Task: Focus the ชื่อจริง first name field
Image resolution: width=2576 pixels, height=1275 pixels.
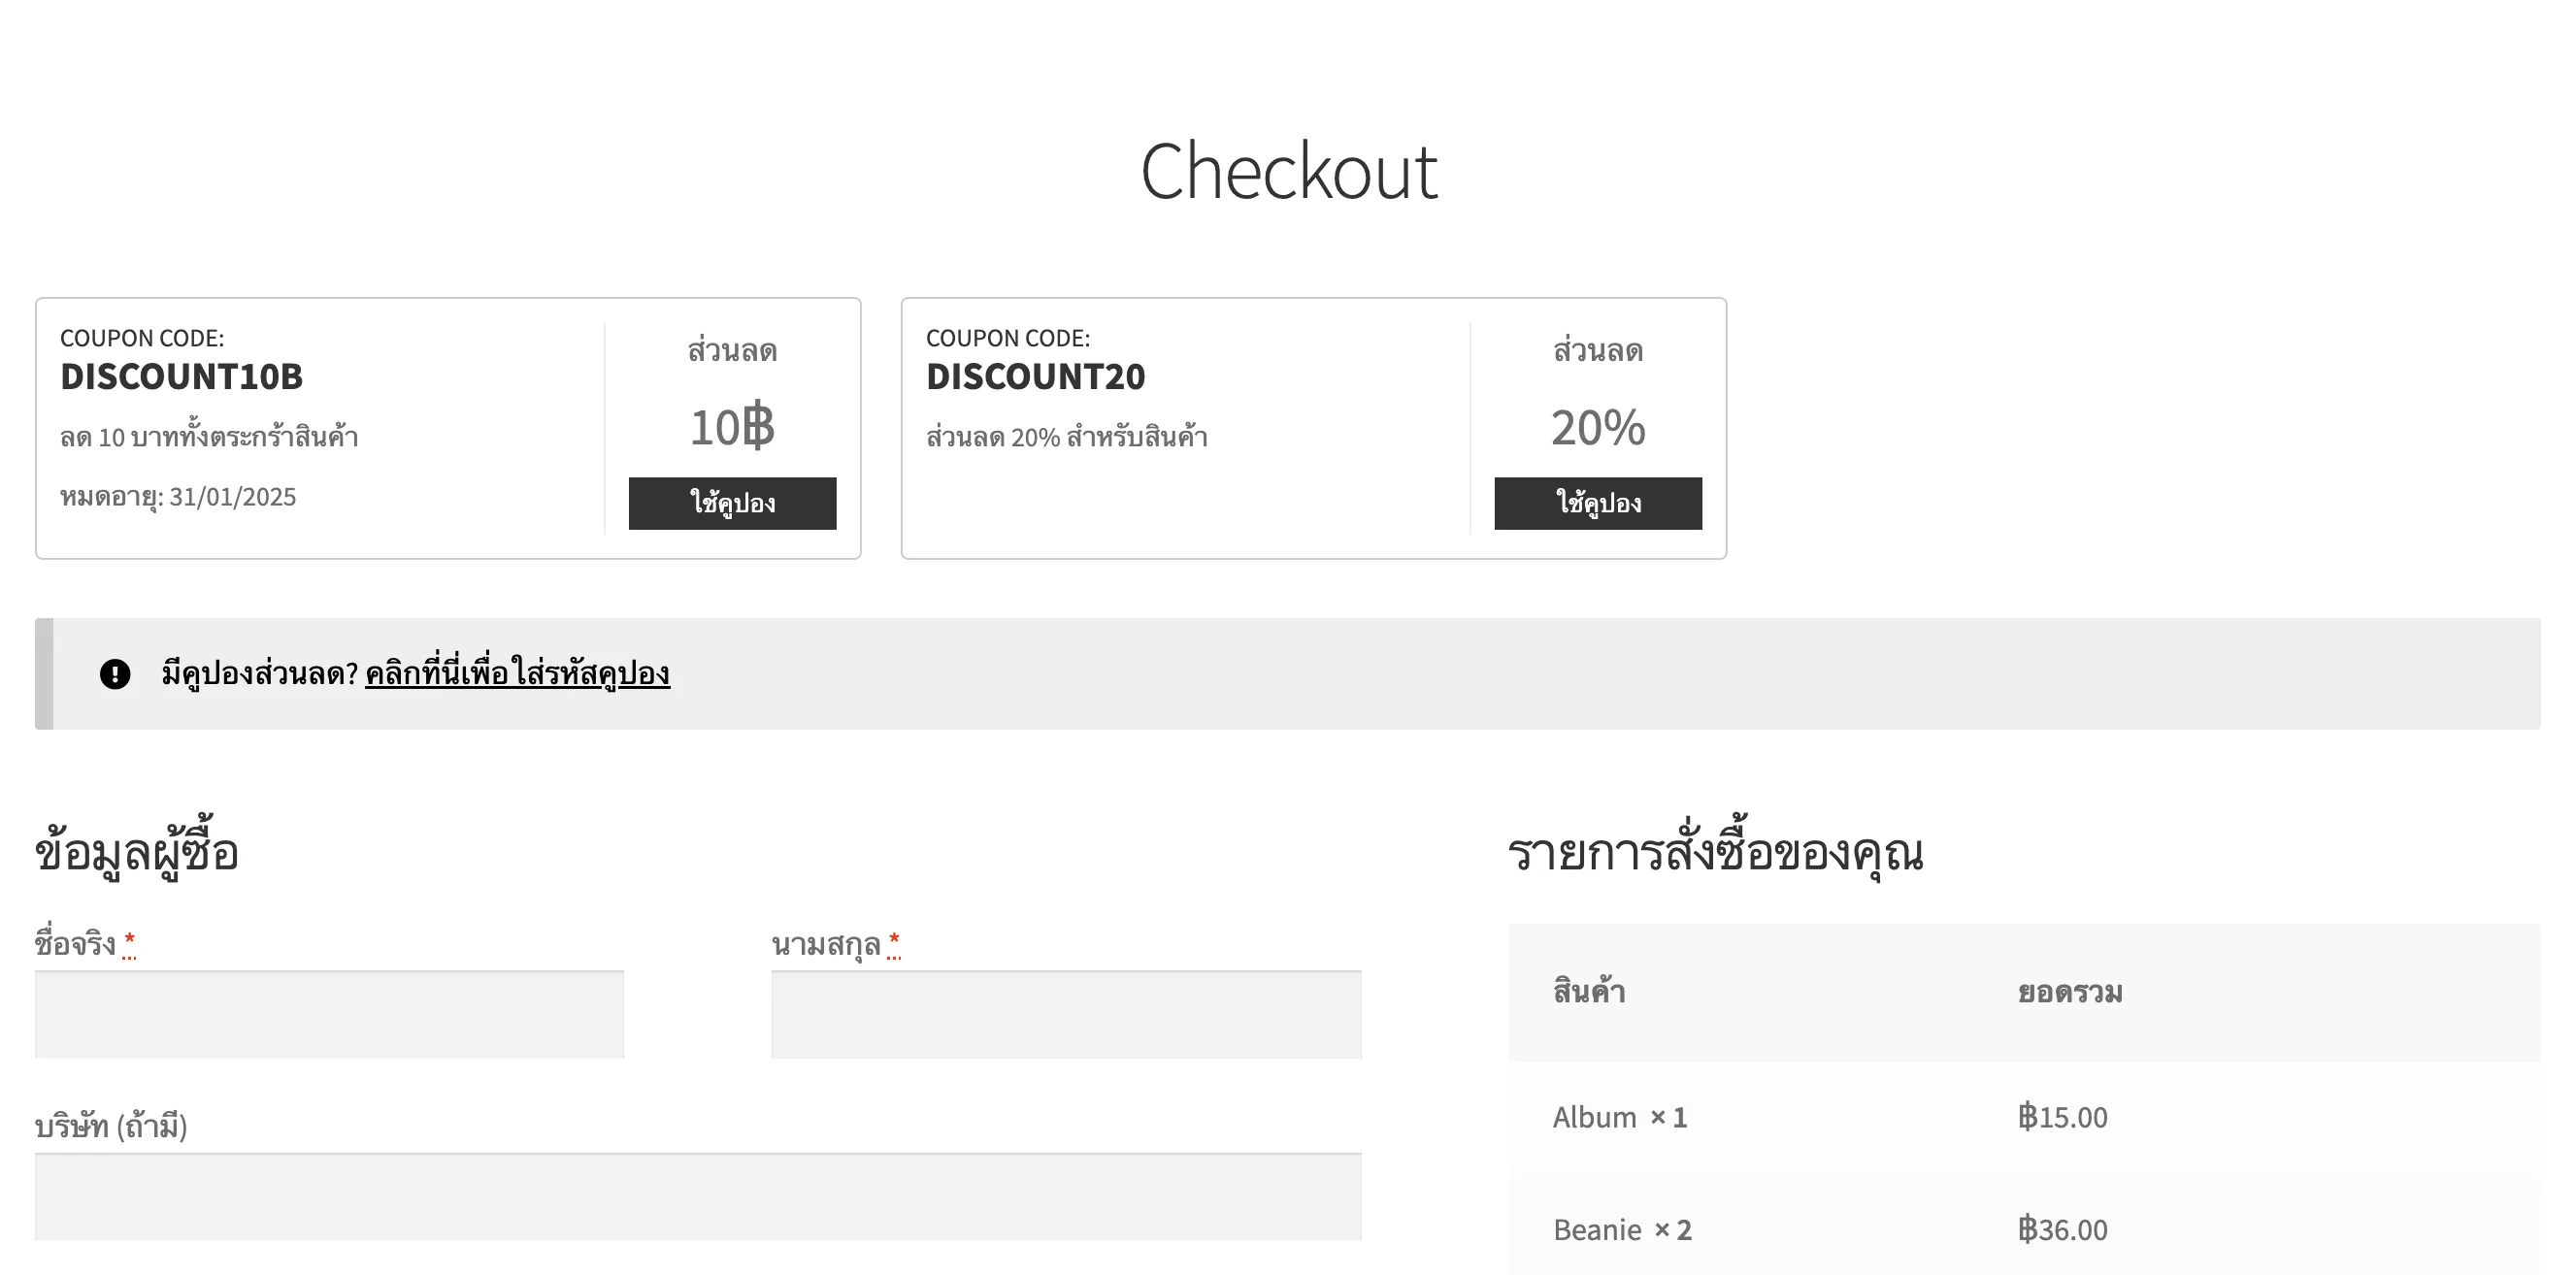Action: click(x=329, y=1014)
